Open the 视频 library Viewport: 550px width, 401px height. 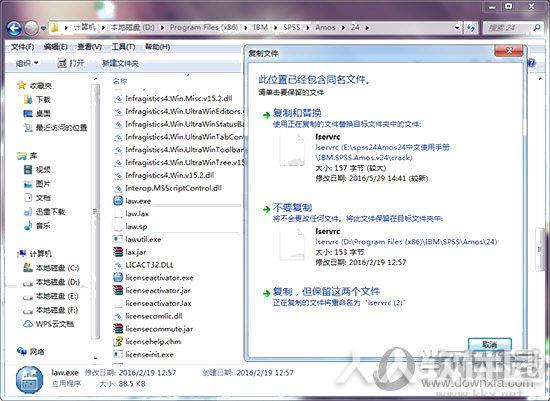pyautogui.click(x=38, y=170)
